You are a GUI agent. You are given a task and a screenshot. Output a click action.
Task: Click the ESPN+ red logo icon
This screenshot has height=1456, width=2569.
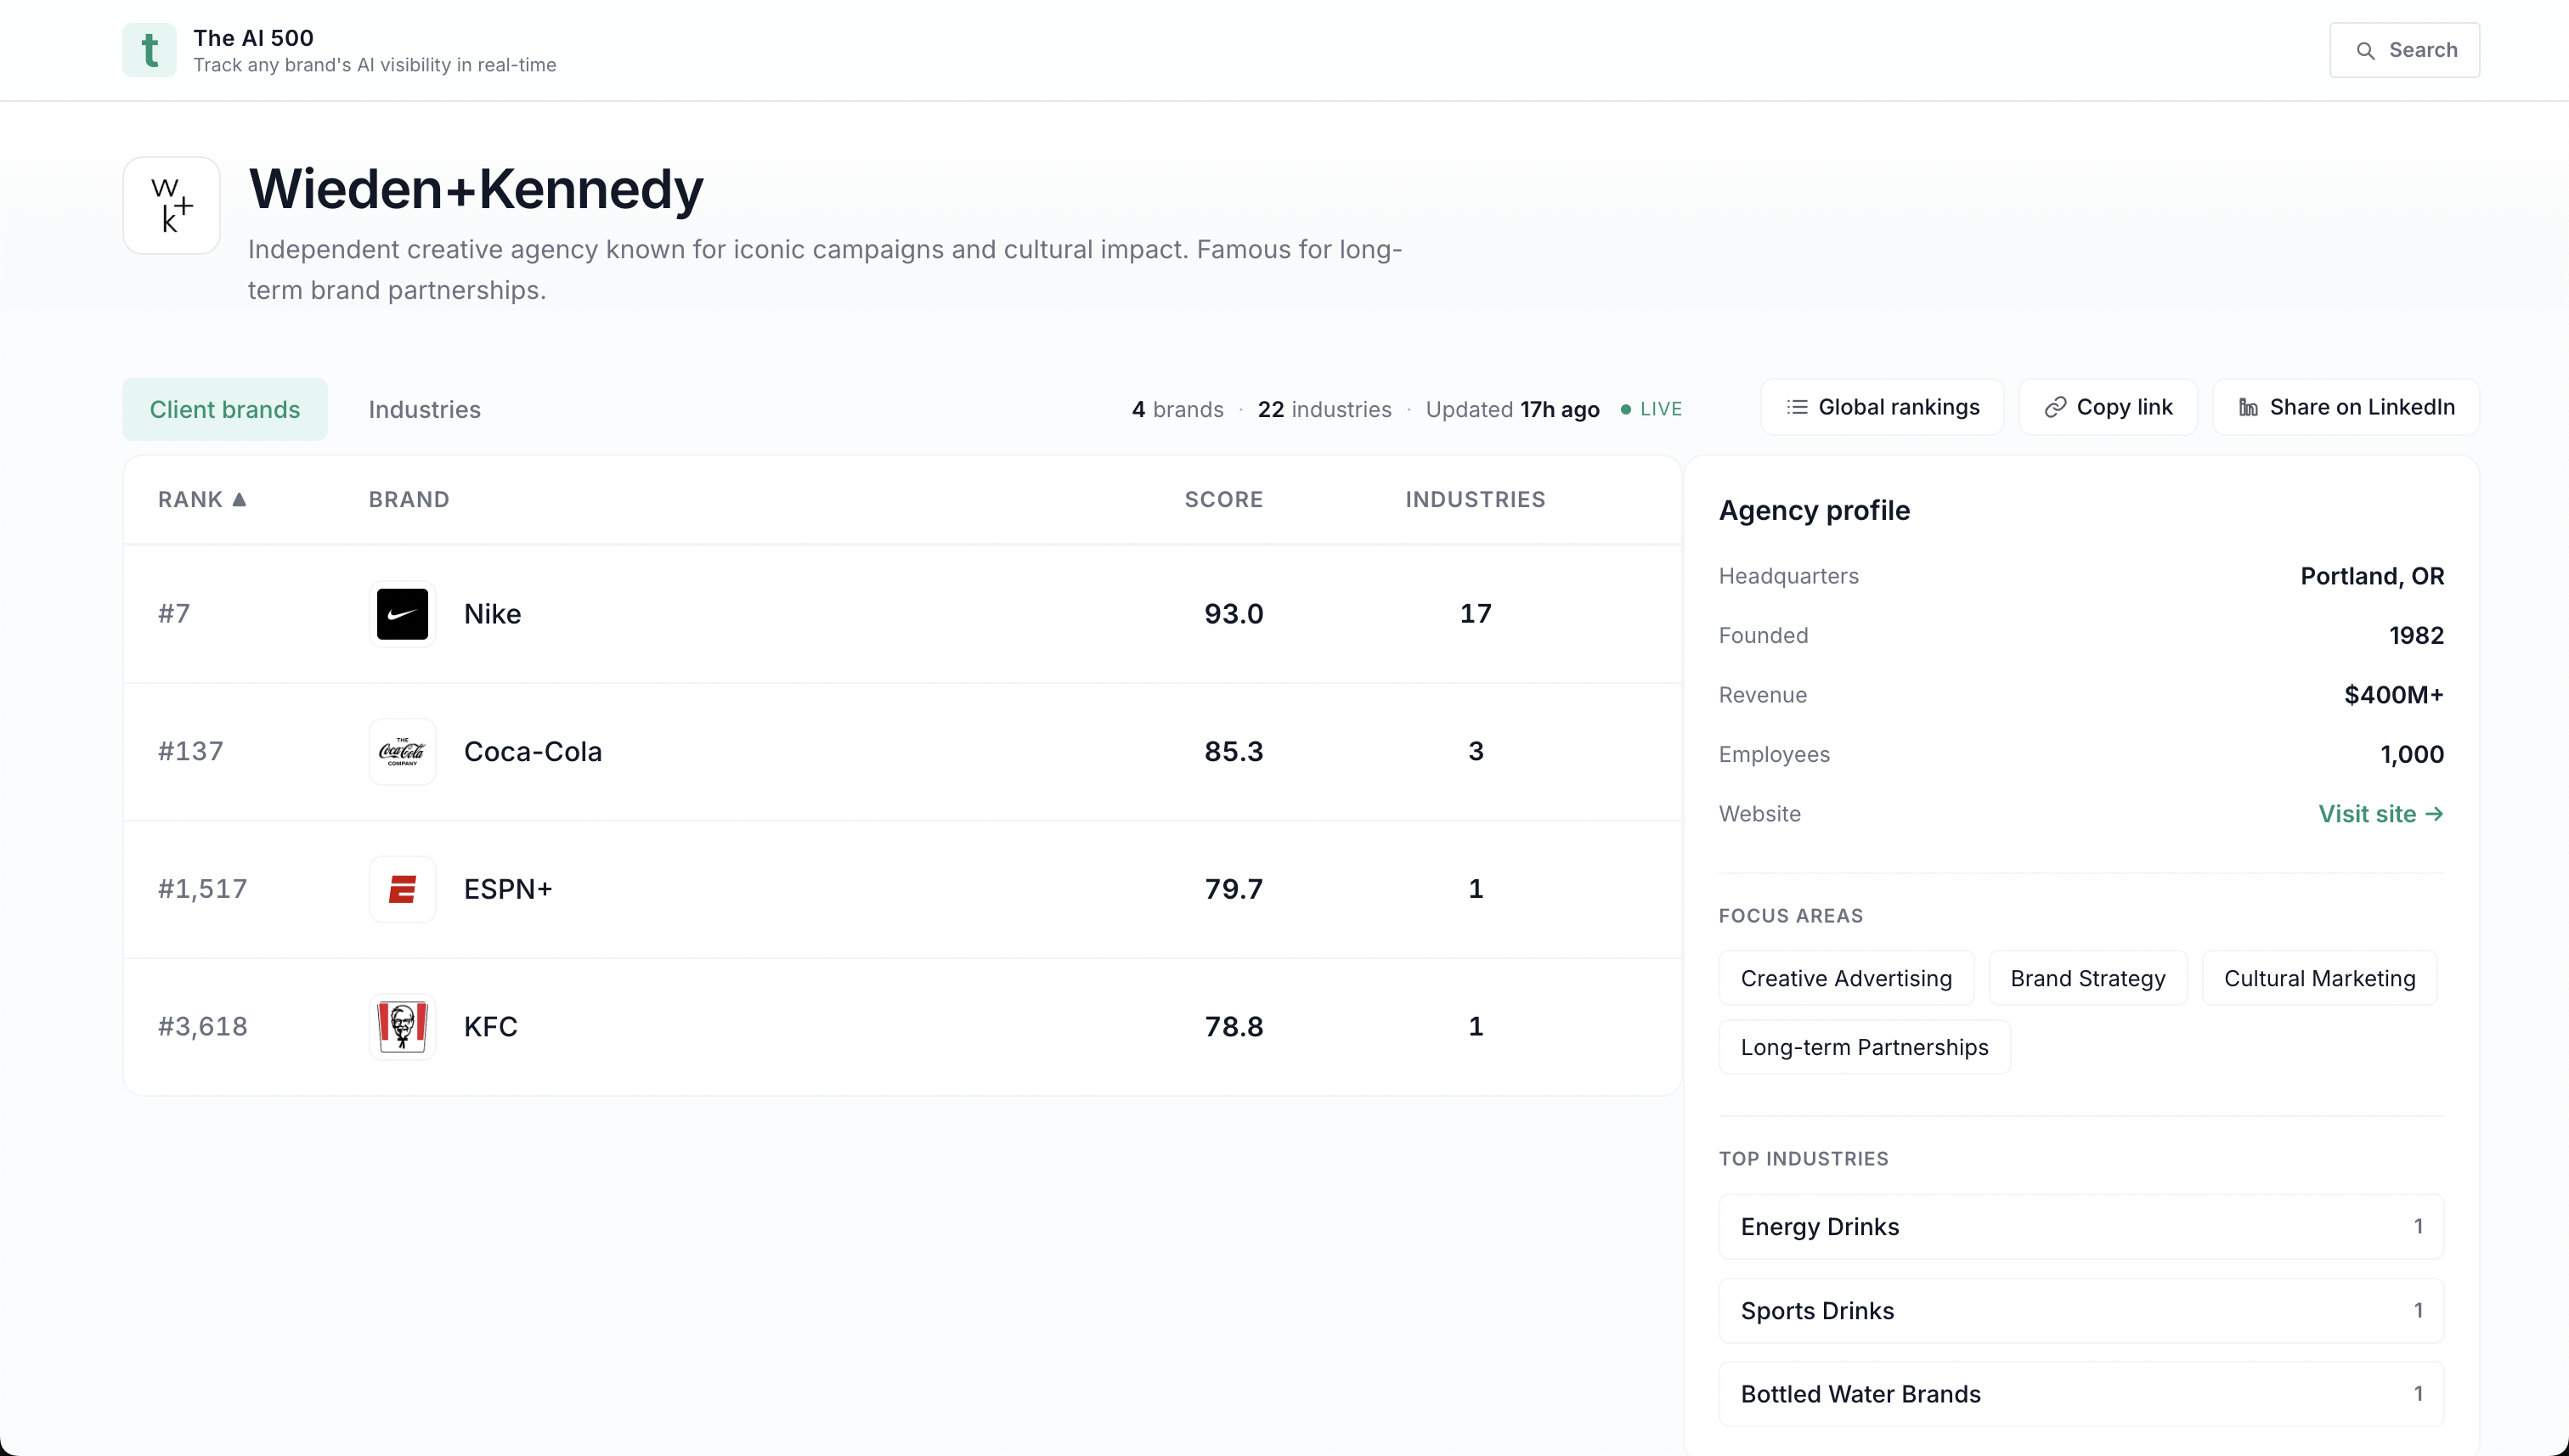[402, 889]
